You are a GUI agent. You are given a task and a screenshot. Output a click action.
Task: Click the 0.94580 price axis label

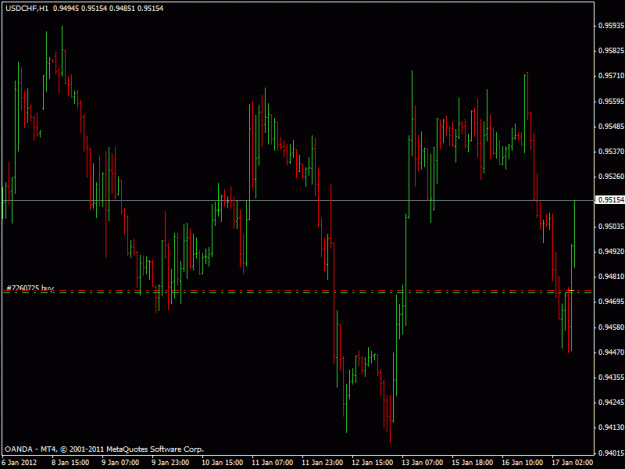tap(611, 327)
